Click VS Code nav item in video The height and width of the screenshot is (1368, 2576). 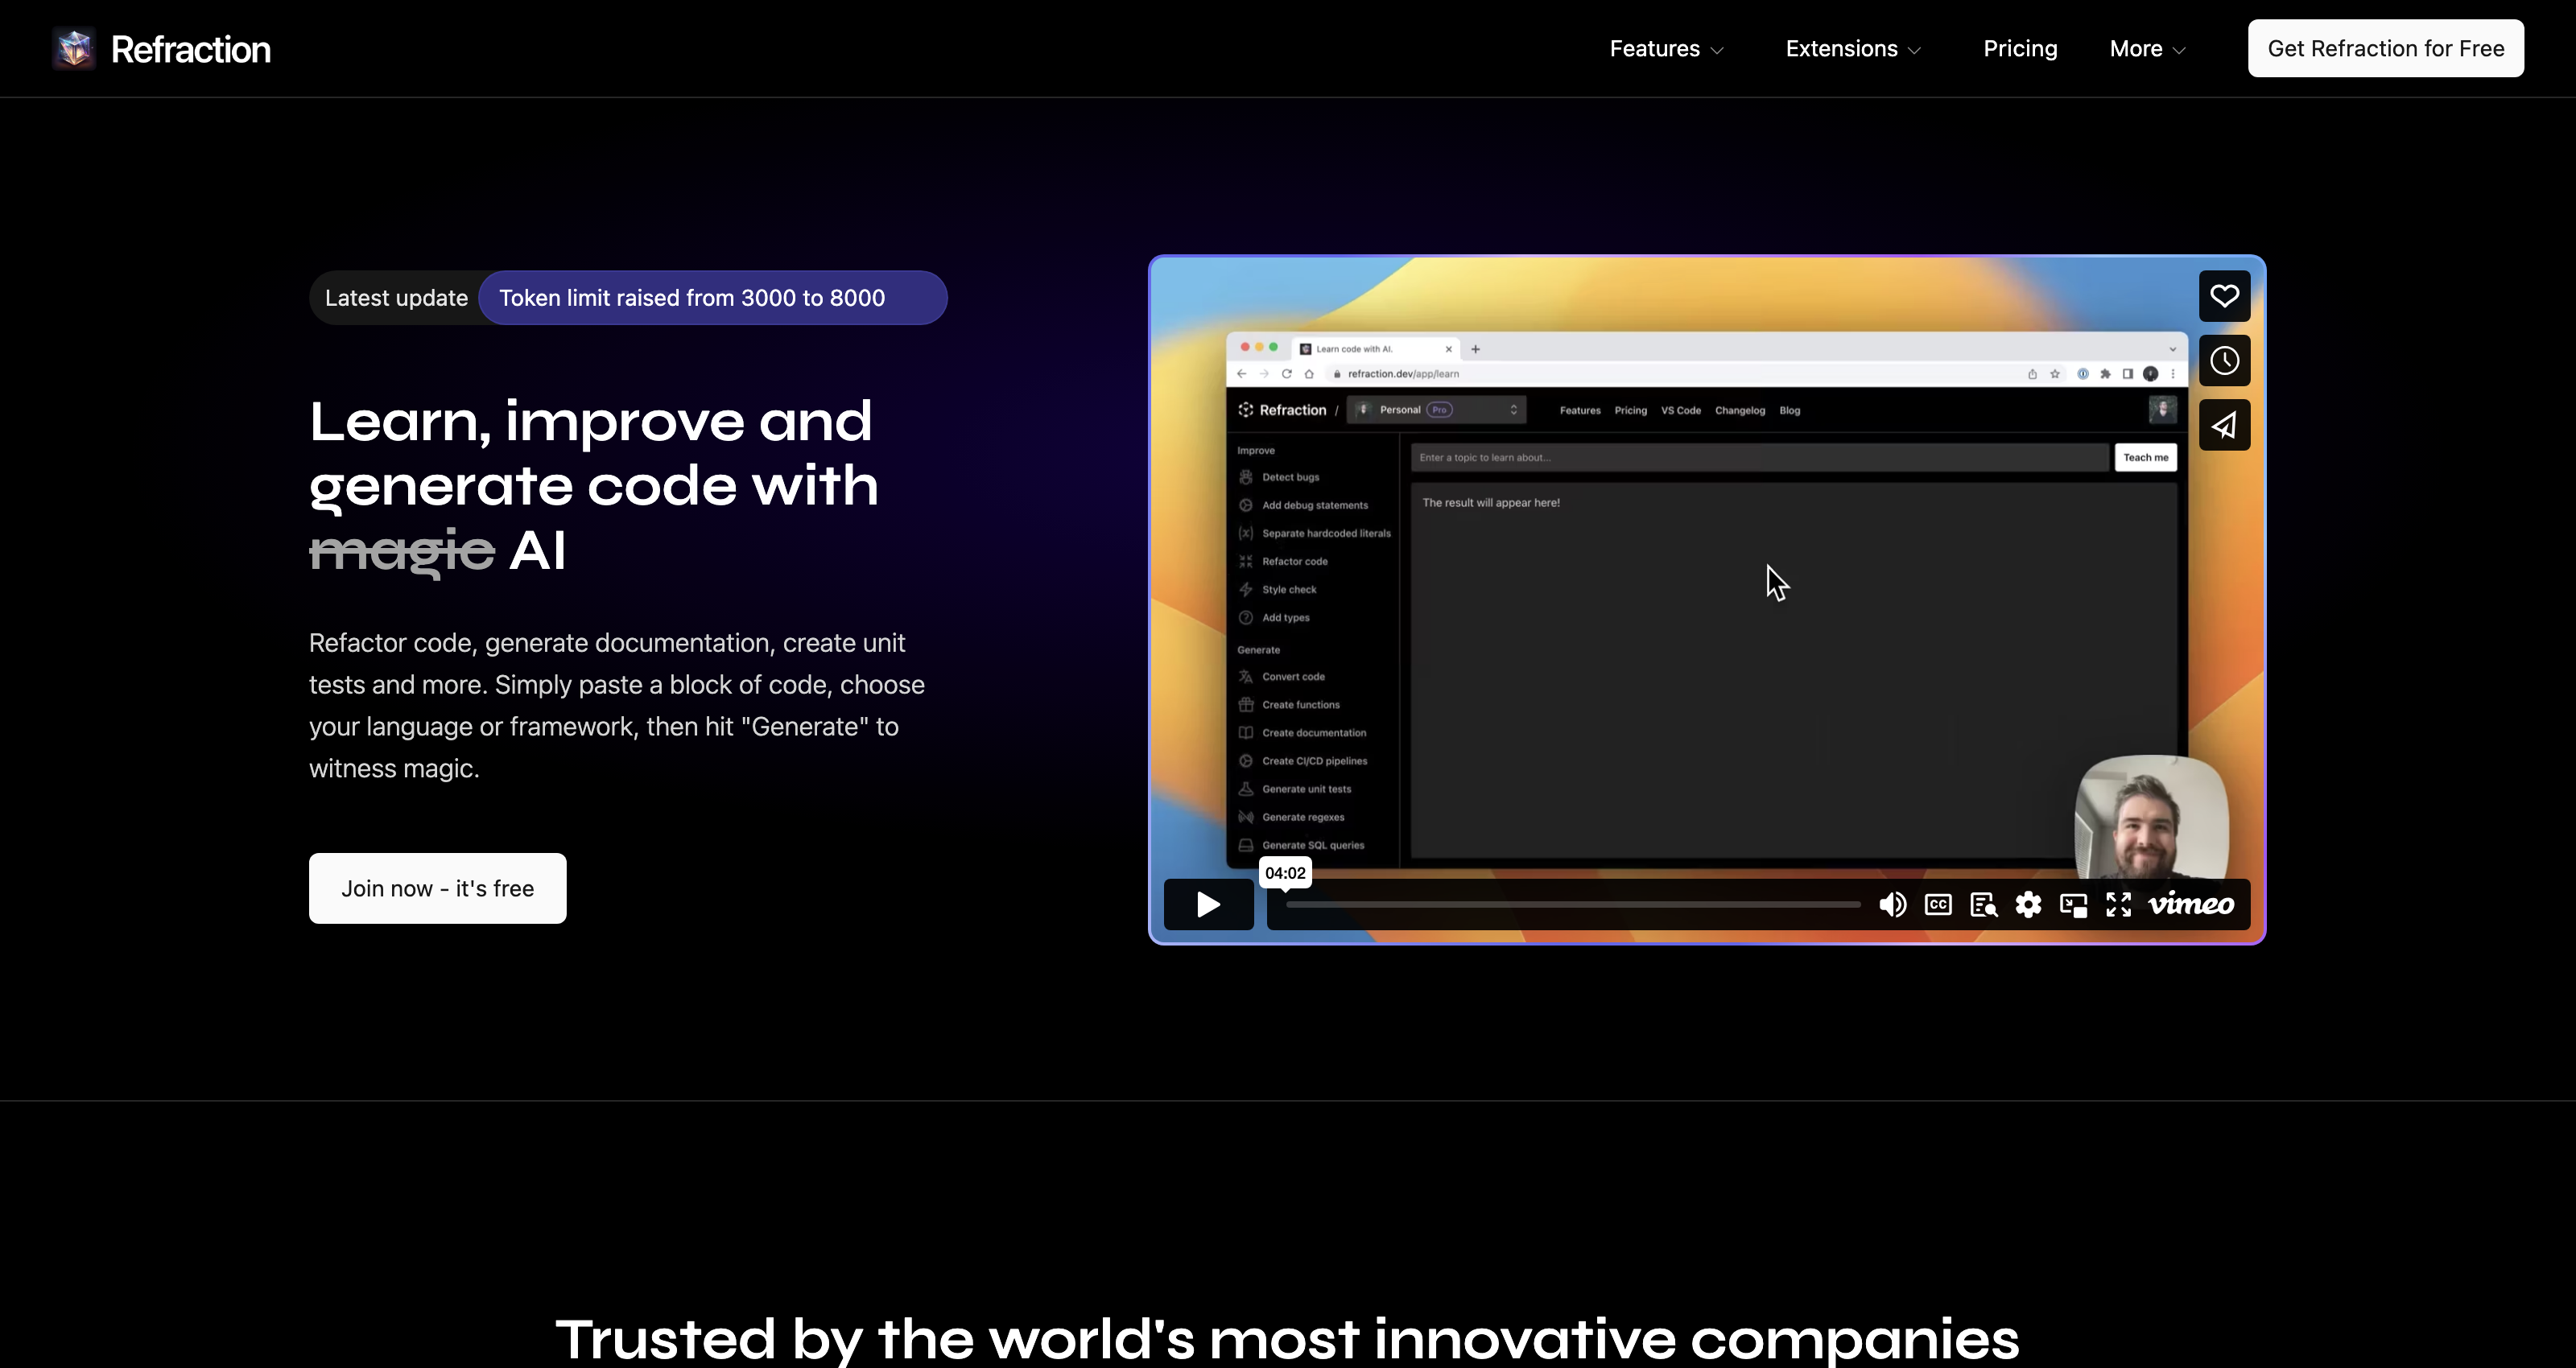pyautogui.click(x=1680, y=410)
